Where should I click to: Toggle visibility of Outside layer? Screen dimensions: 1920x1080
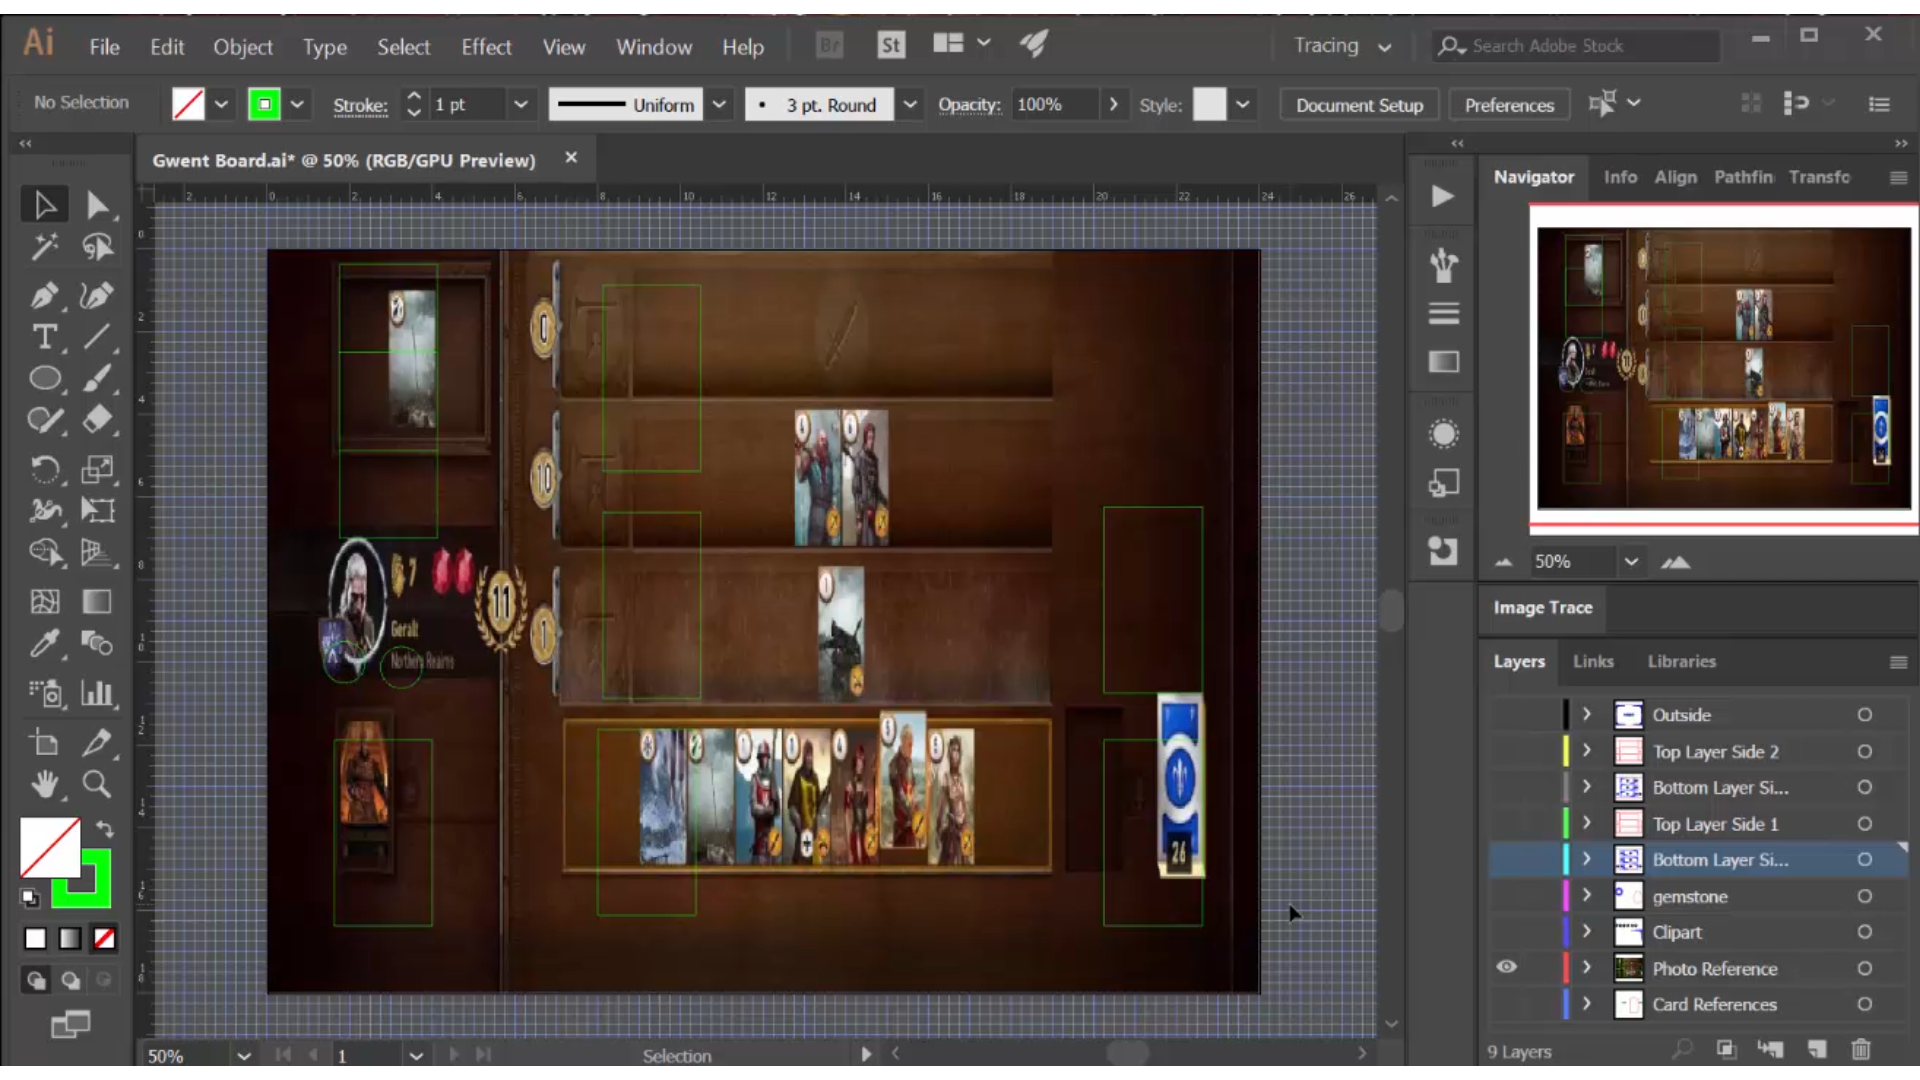(x=1506, y=715)
